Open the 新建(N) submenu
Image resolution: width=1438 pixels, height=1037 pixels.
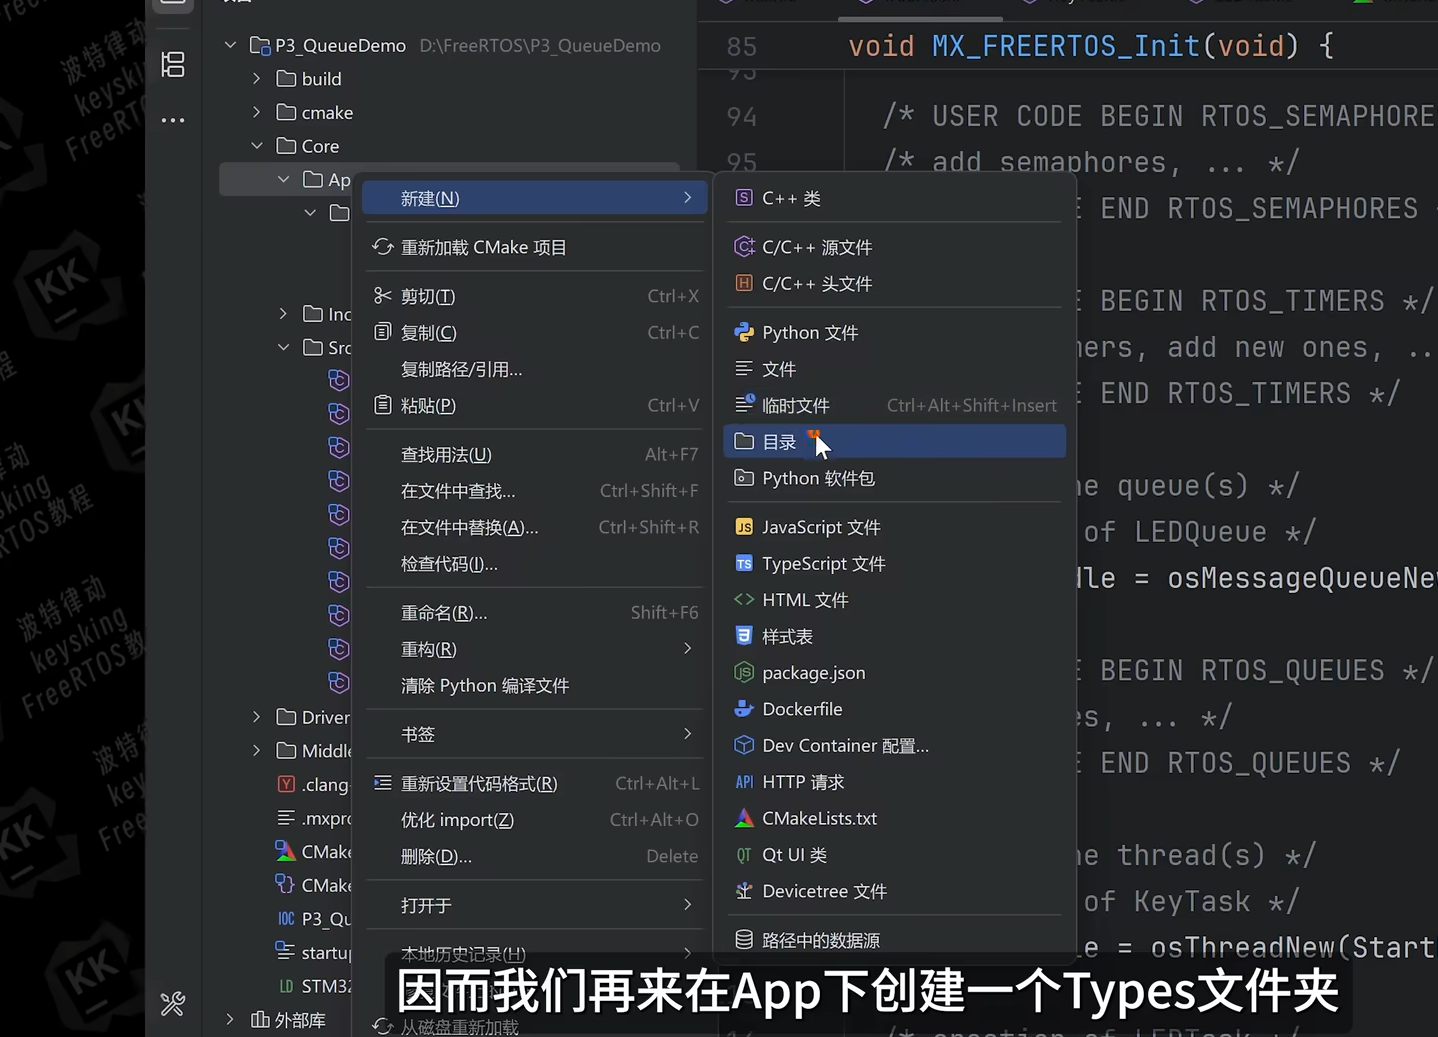point(534,198)
